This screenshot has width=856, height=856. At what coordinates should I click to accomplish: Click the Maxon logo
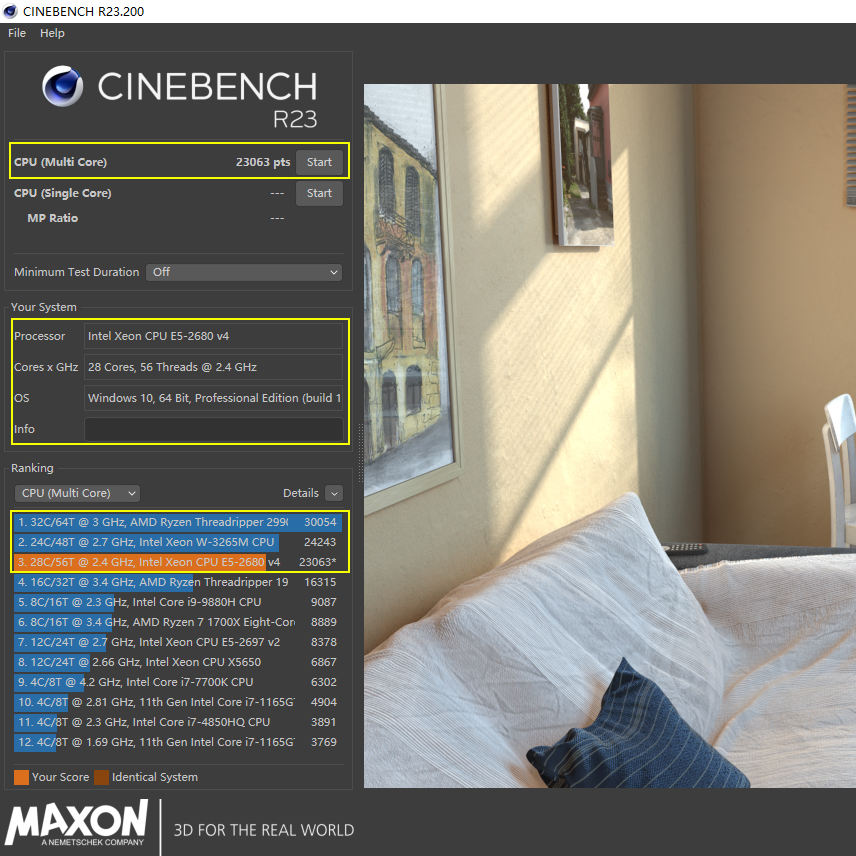(76, 823)
